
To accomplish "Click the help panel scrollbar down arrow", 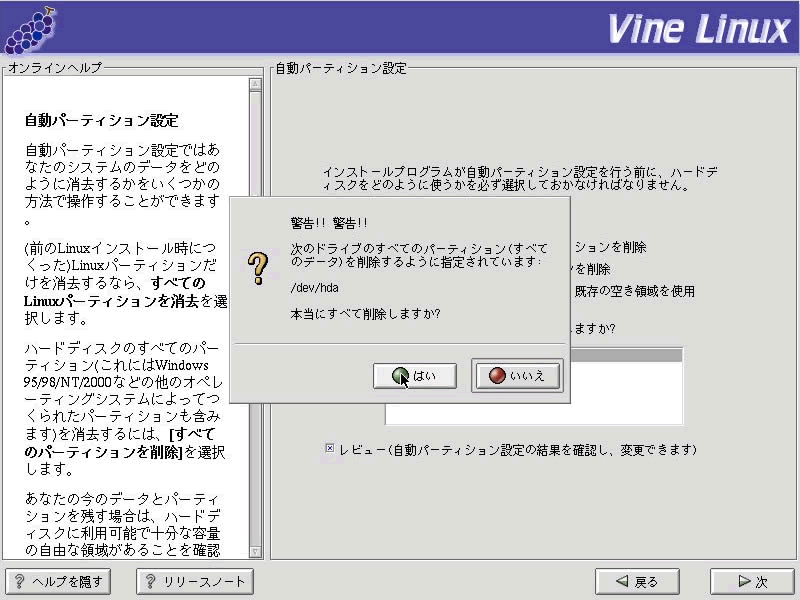I will pos(256,552).
